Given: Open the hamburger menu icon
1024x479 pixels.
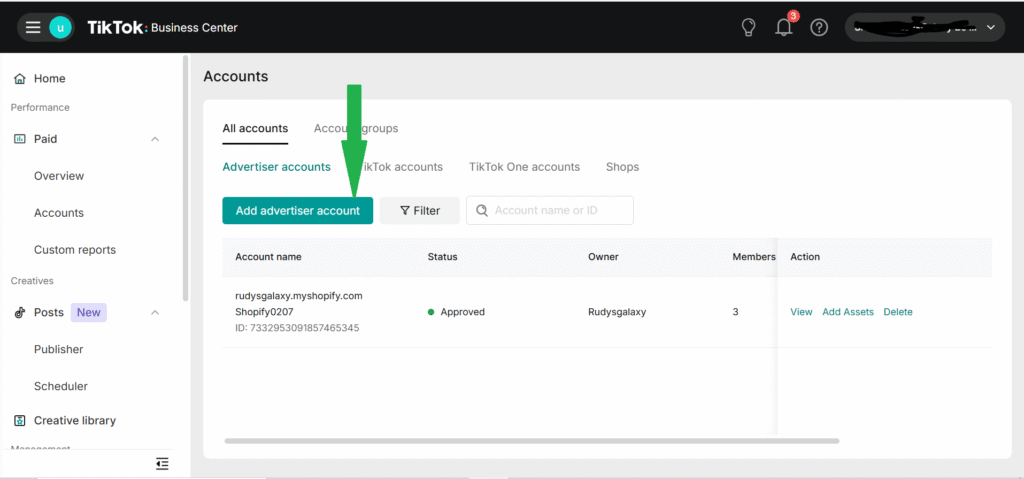Looking at the screenshot, I should pos(33,27).
